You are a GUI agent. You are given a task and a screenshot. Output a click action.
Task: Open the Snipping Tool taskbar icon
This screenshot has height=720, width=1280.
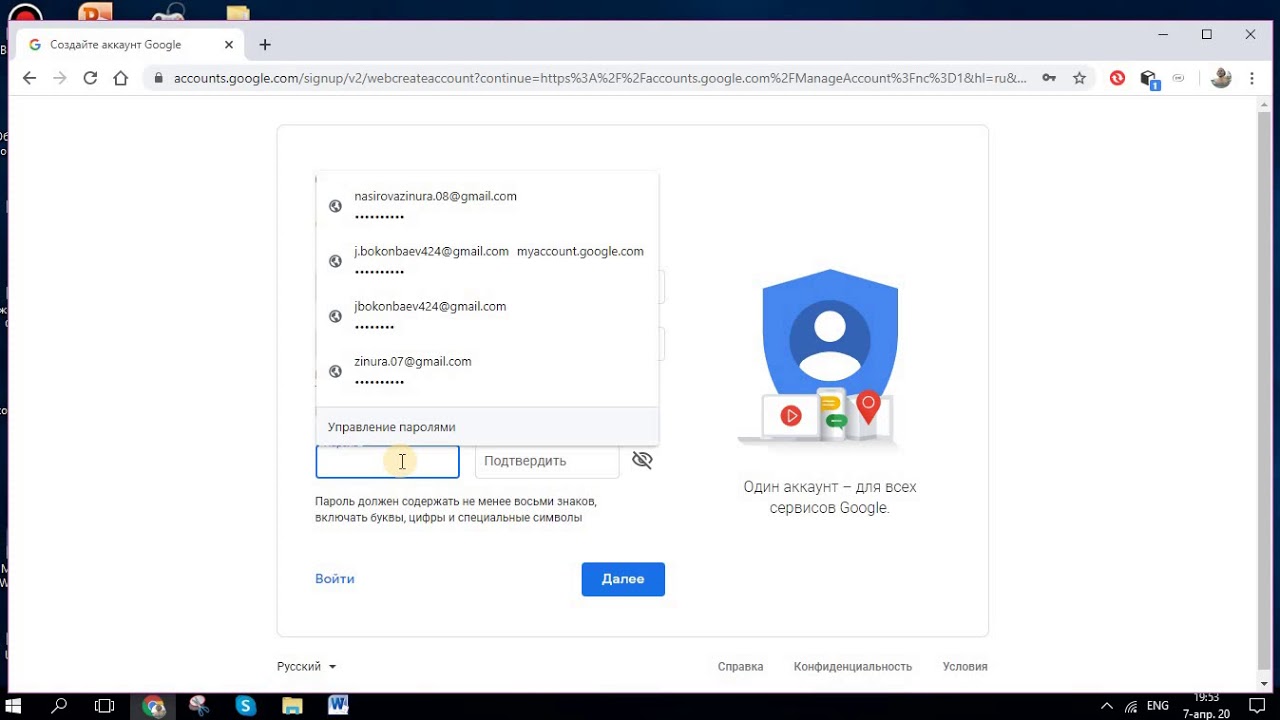198,706
